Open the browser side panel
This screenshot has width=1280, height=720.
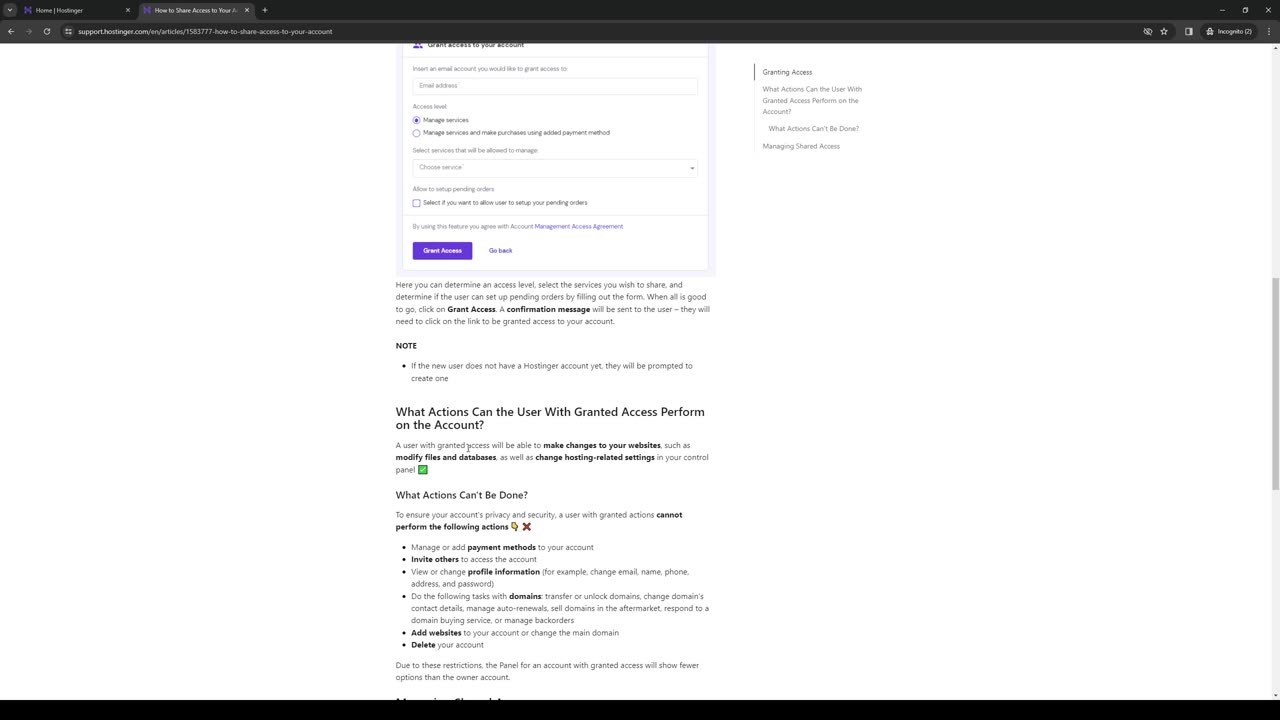(x=1189, y=31)
